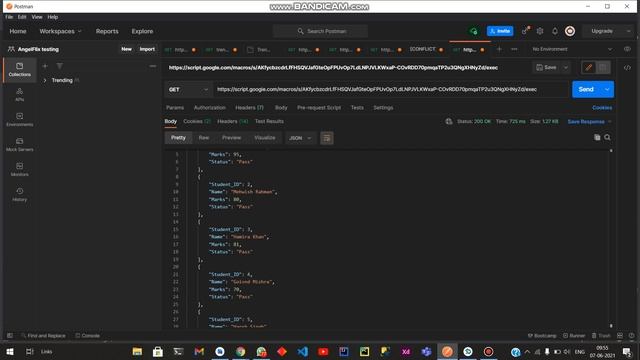Open the tab overflow three-dots menu
640x360 pixels.
(514, 49)
